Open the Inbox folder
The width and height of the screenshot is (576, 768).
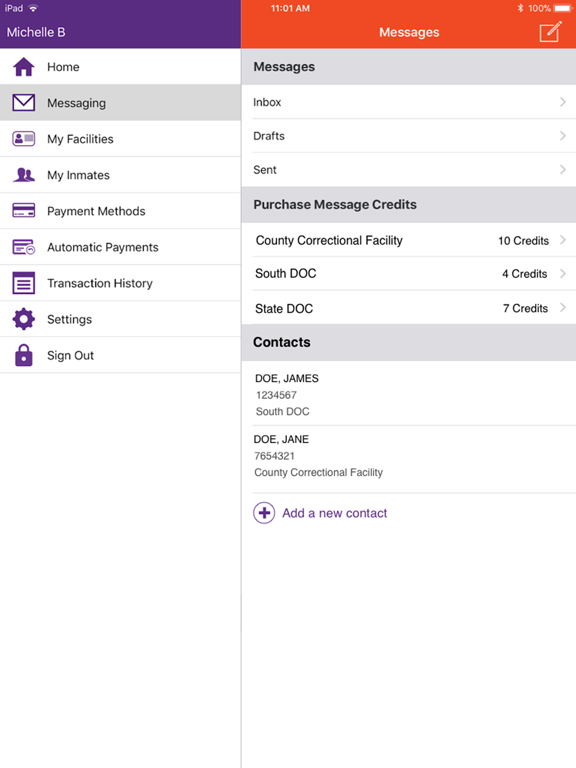click(408, 102)
